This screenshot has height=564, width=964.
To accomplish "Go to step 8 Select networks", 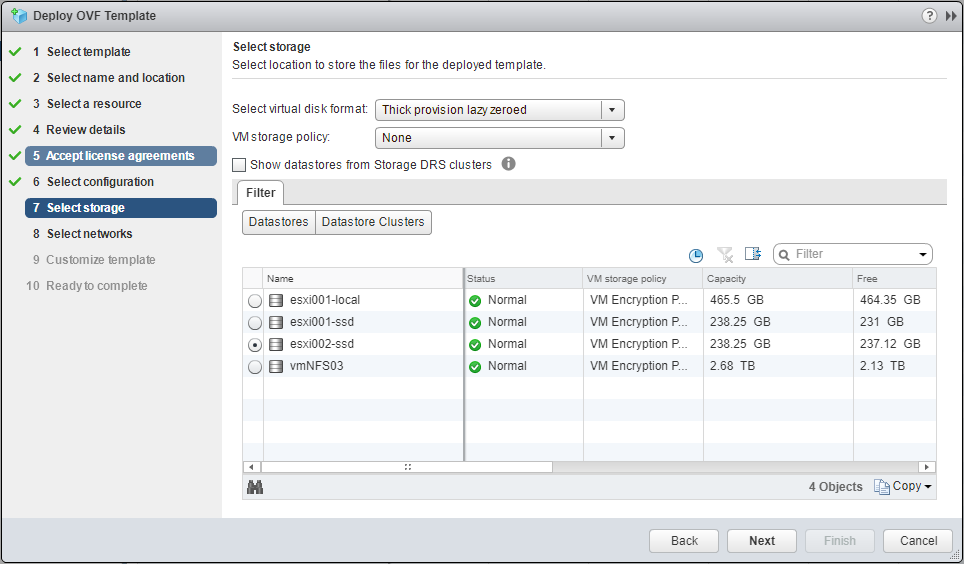I will pos(89,234).
